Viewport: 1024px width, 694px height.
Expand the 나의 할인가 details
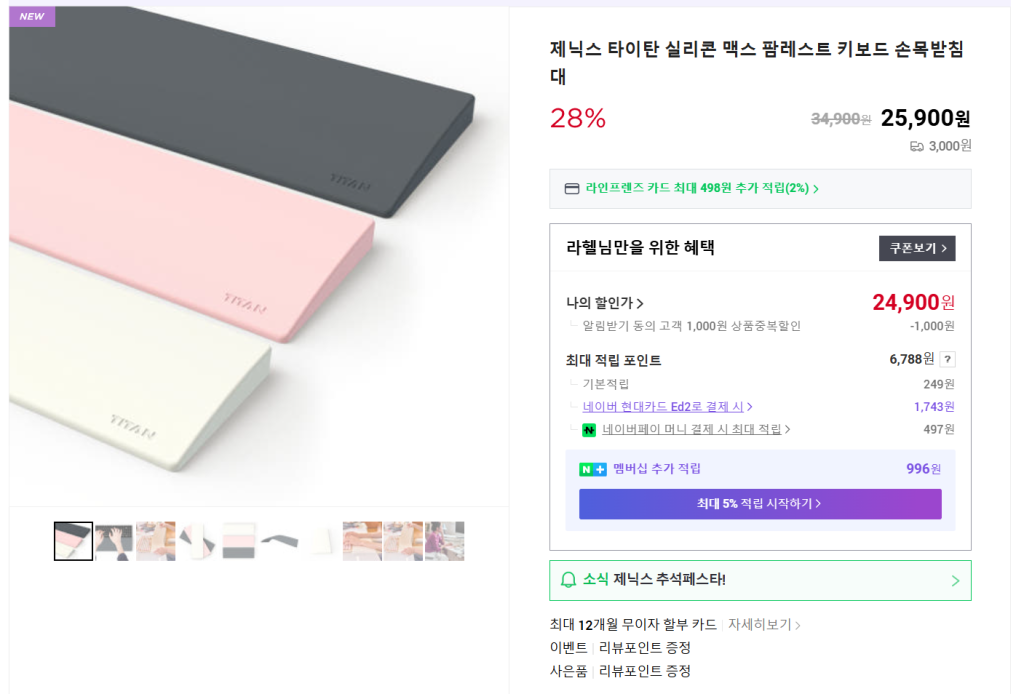(605, 303)
